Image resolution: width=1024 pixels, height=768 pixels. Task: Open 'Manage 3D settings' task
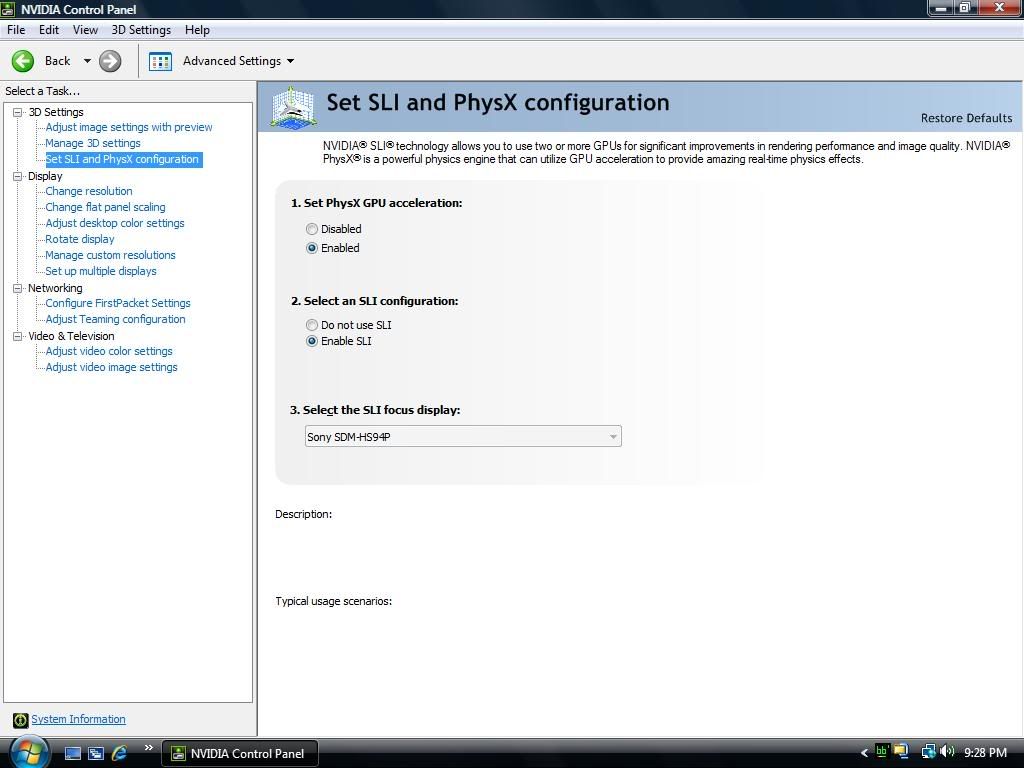tap(93, 143)
